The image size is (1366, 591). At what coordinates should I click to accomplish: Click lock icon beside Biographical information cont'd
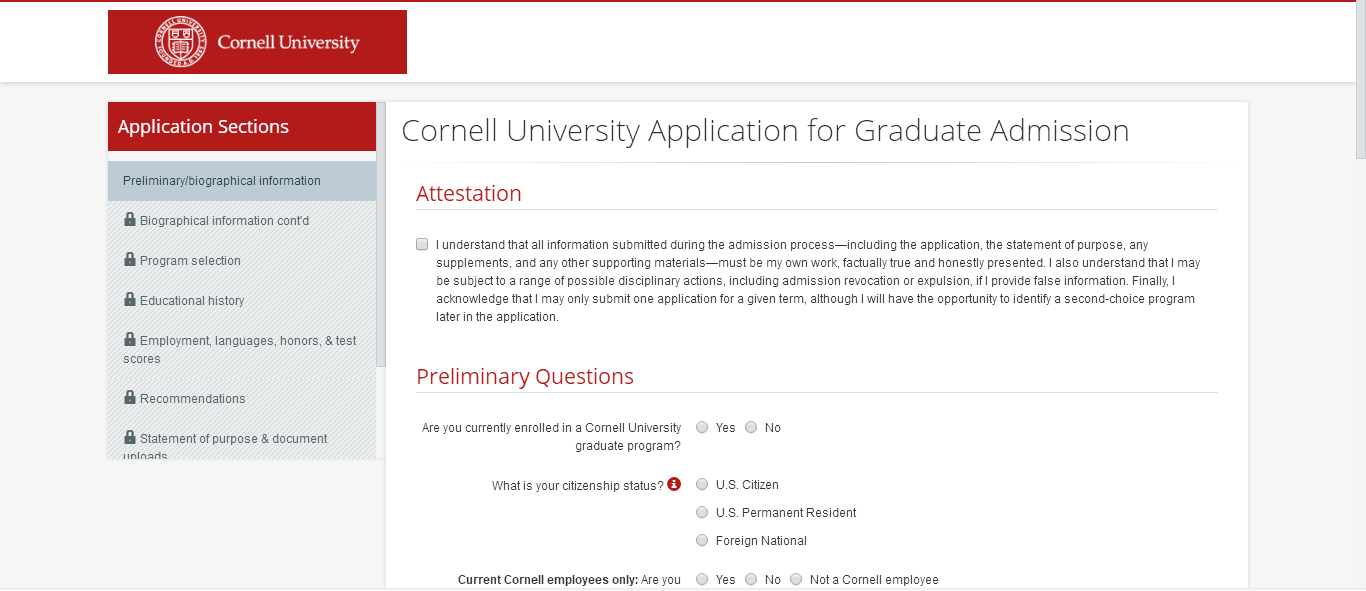[130, 220]
